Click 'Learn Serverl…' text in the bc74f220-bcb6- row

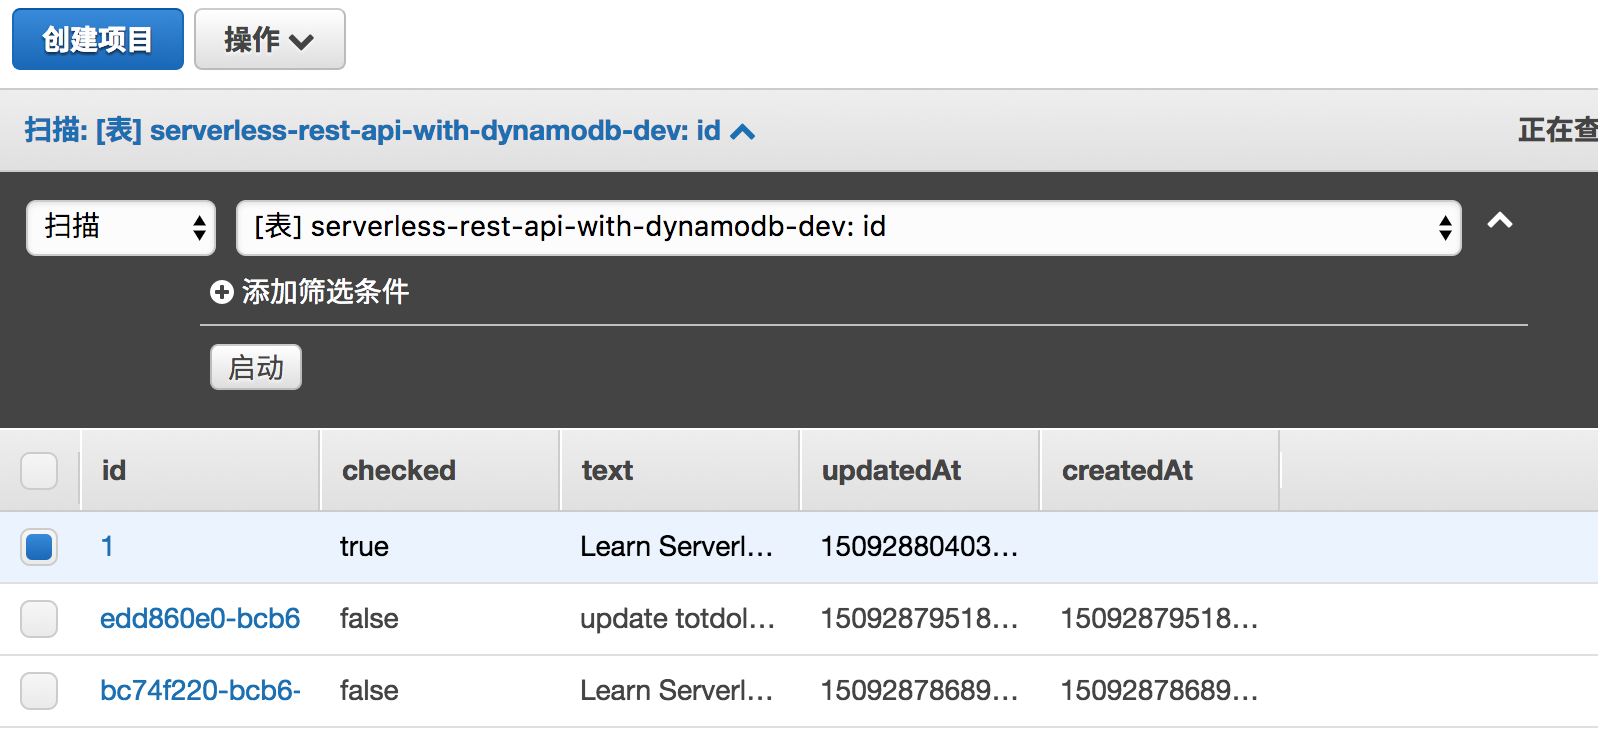[x=676, y=691]
